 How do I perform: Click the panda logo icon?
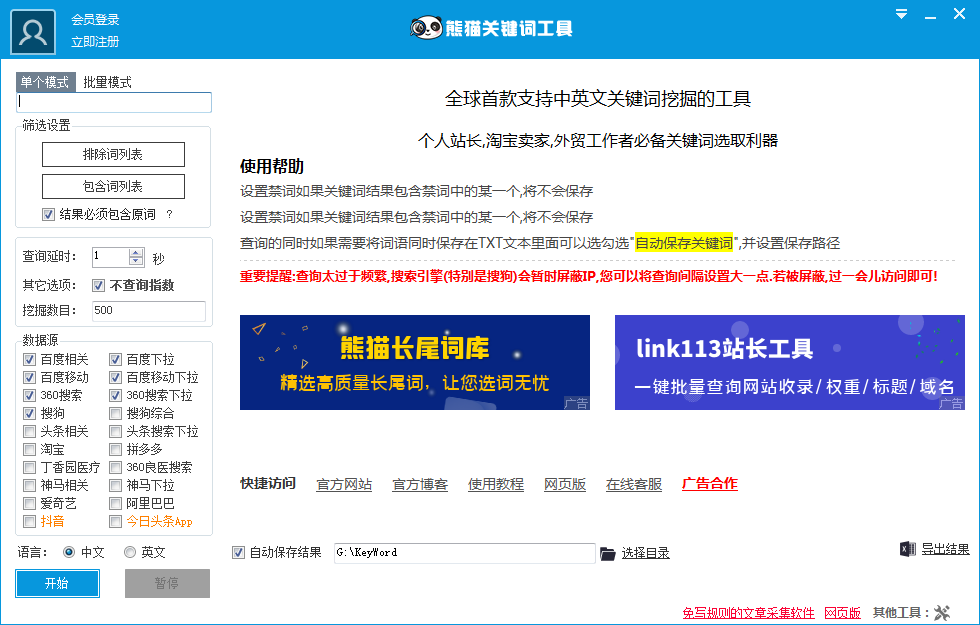click(x=426, y=28)
